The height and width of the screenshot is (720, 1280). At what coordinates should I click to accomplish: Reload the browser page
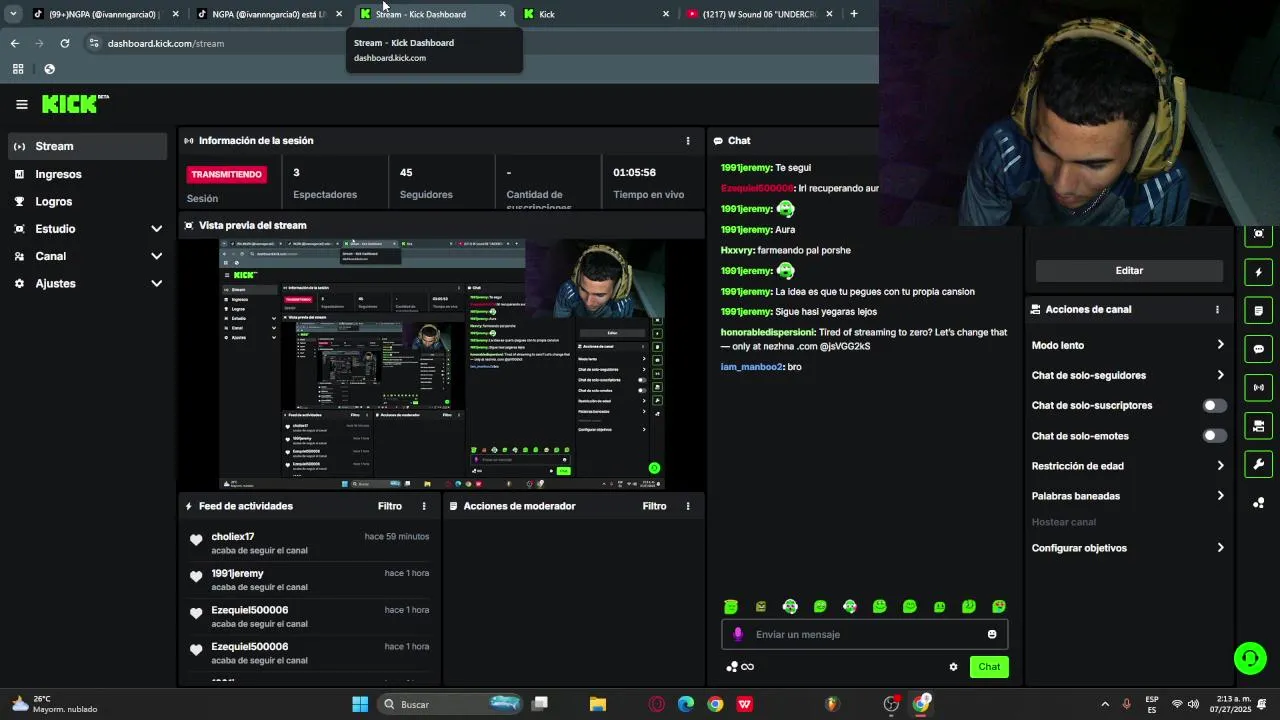[65, 43]
